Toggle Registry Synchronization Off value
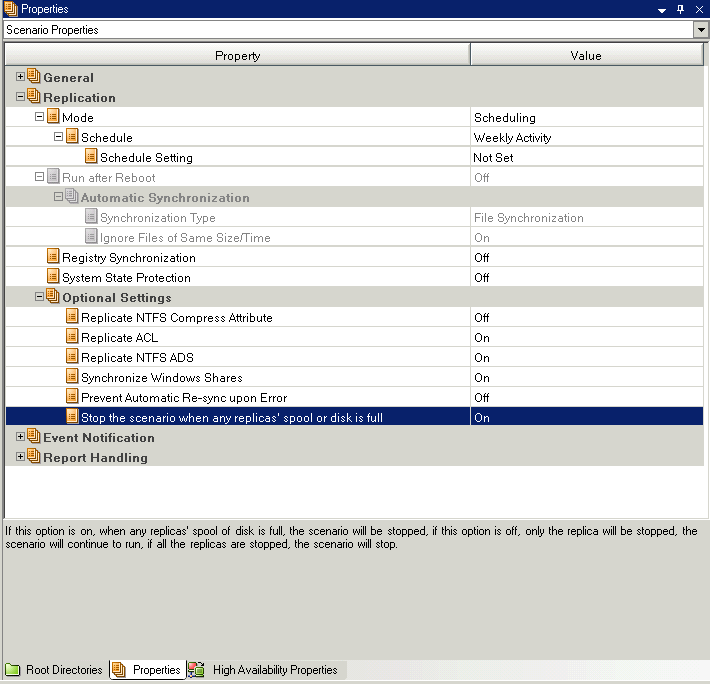This screenshot has width=710, height=684. 482,257
